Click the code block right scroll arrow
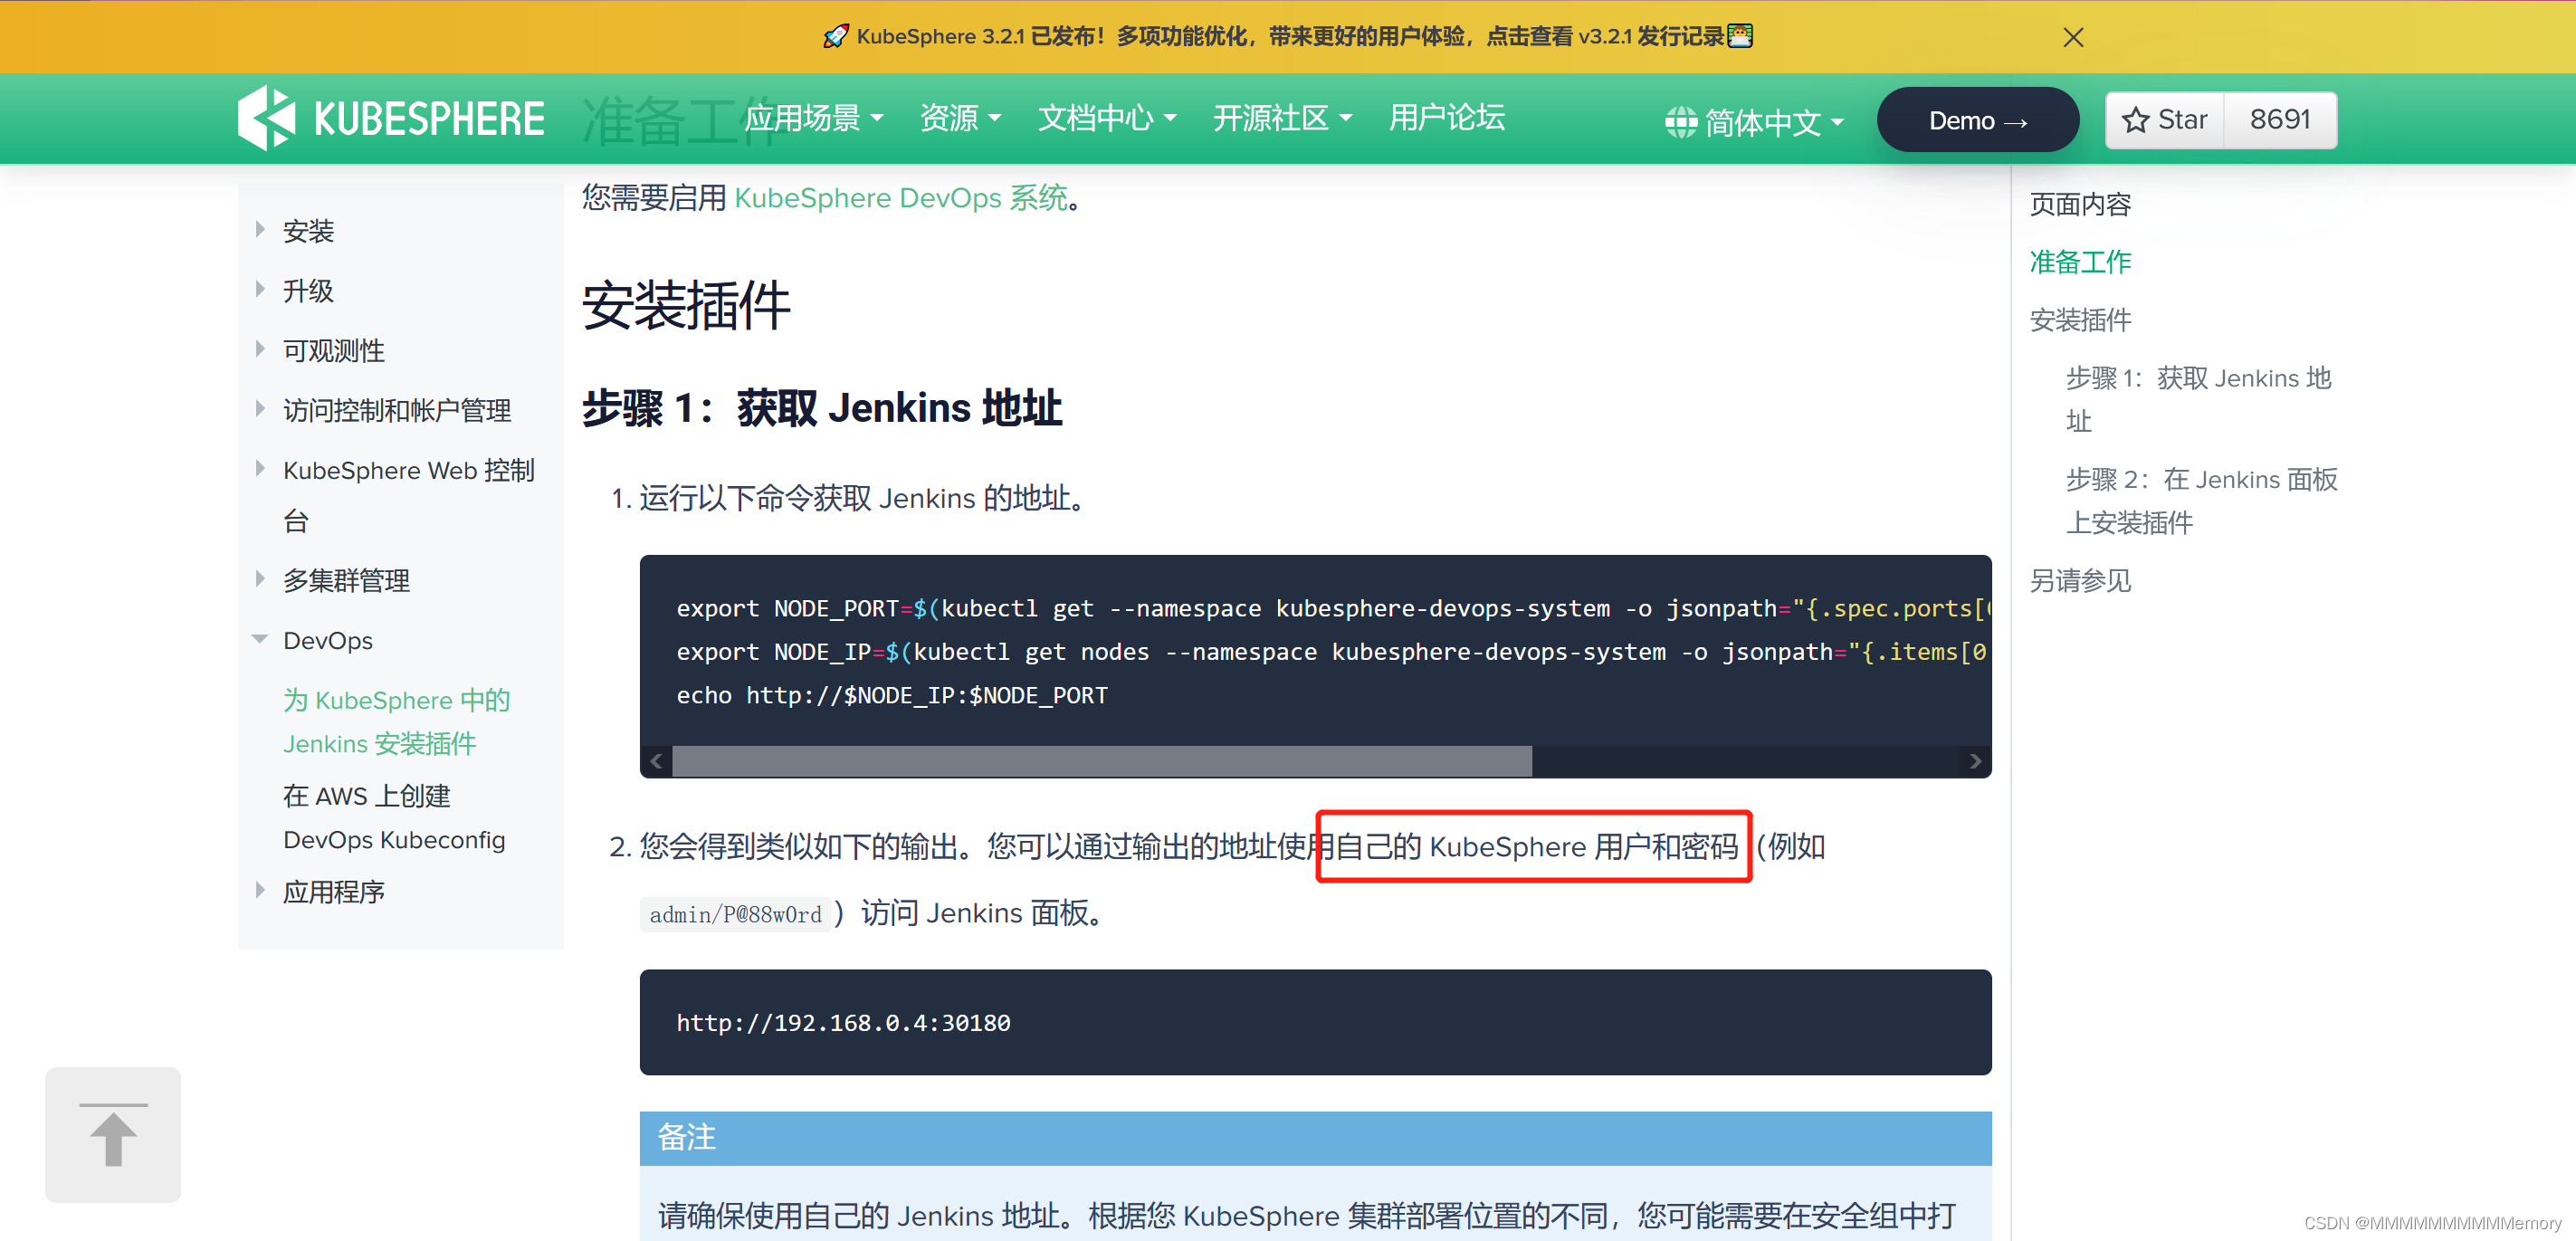This screenshot has height=1241, width=2576. point(1975,760)
